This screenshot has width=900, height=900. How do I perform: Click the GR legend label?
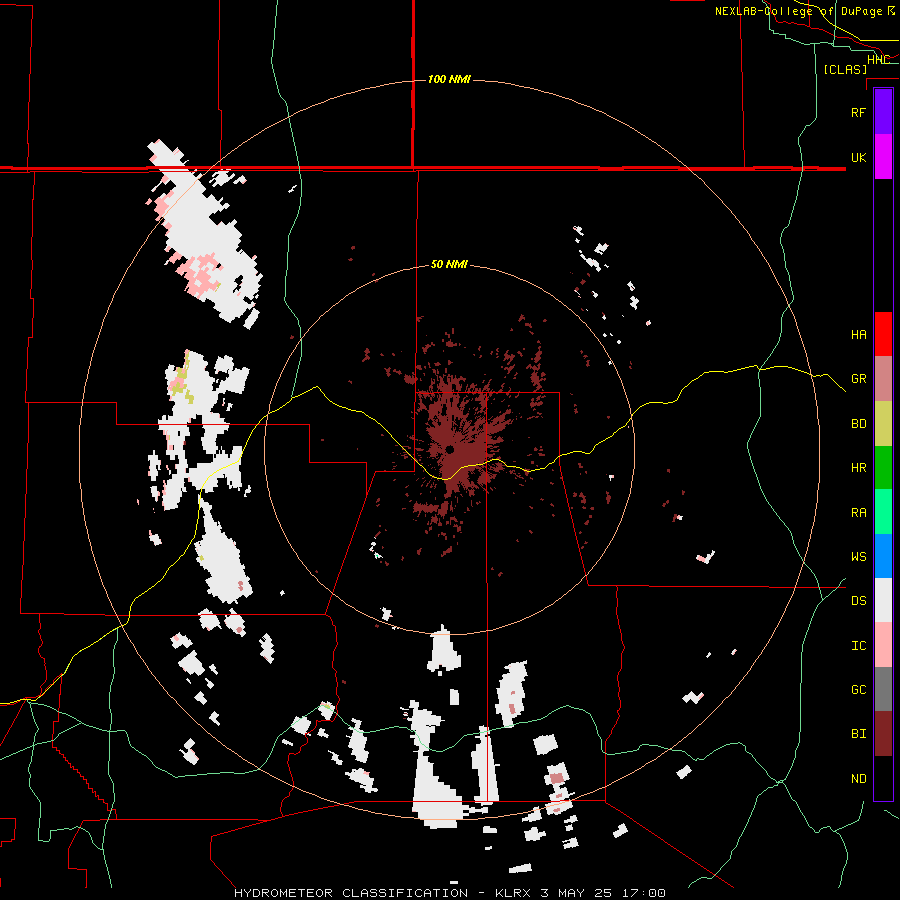858,379
